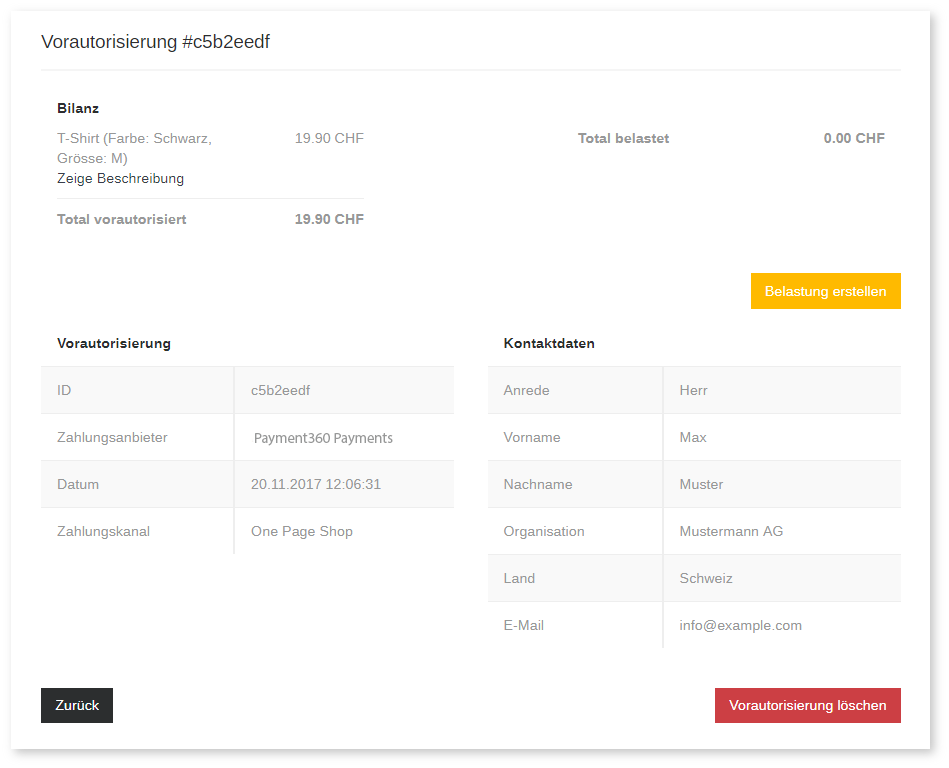This screenshot has height=768, width=949.
Task: Click the organisation name Mustermann AG
Action: point(731,531)
